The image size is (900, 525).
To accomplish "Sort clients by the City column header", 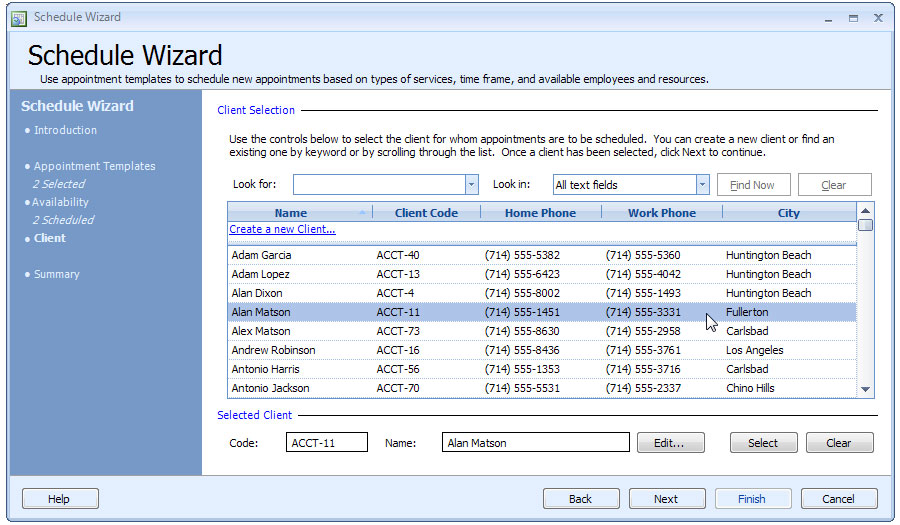I will click(789, 213).
